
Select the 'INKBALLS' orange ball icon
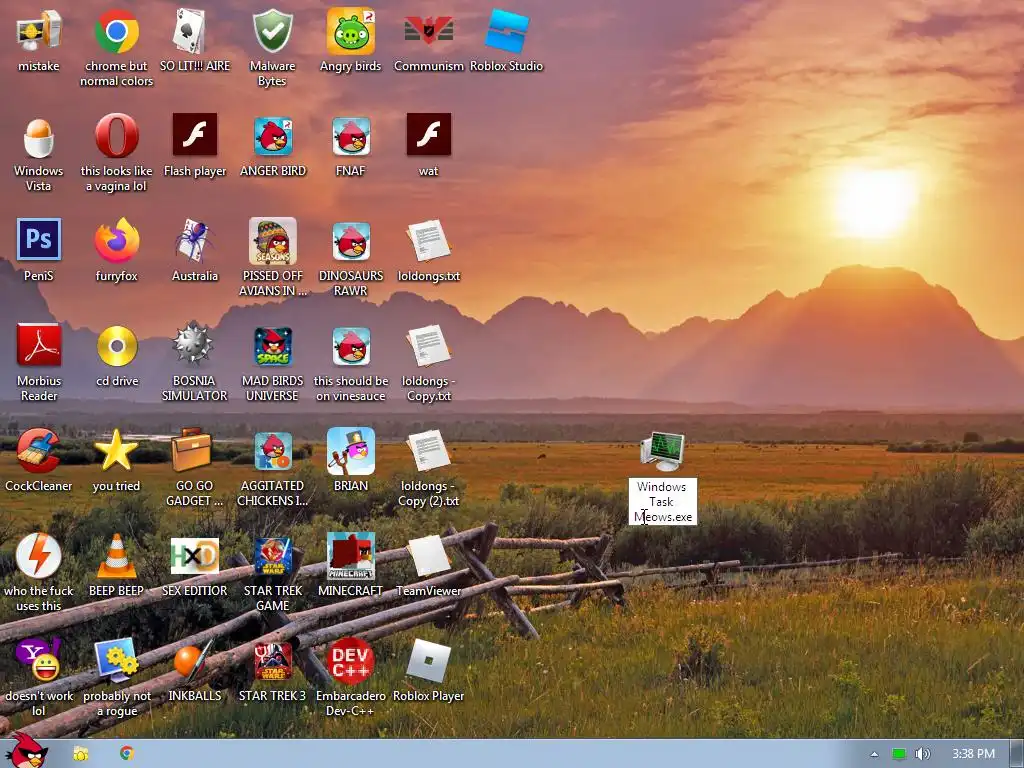195,660
